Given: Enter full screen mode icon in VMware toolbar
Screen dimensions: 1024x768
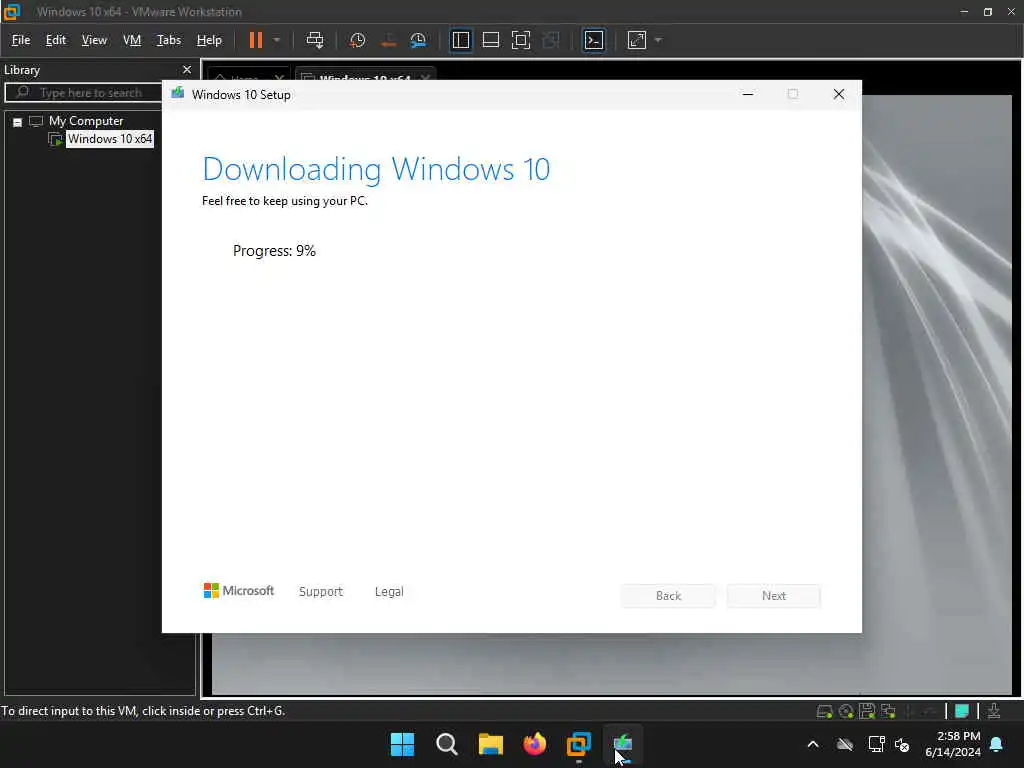Looking at the screenshot, I should [x=520, y=40].
